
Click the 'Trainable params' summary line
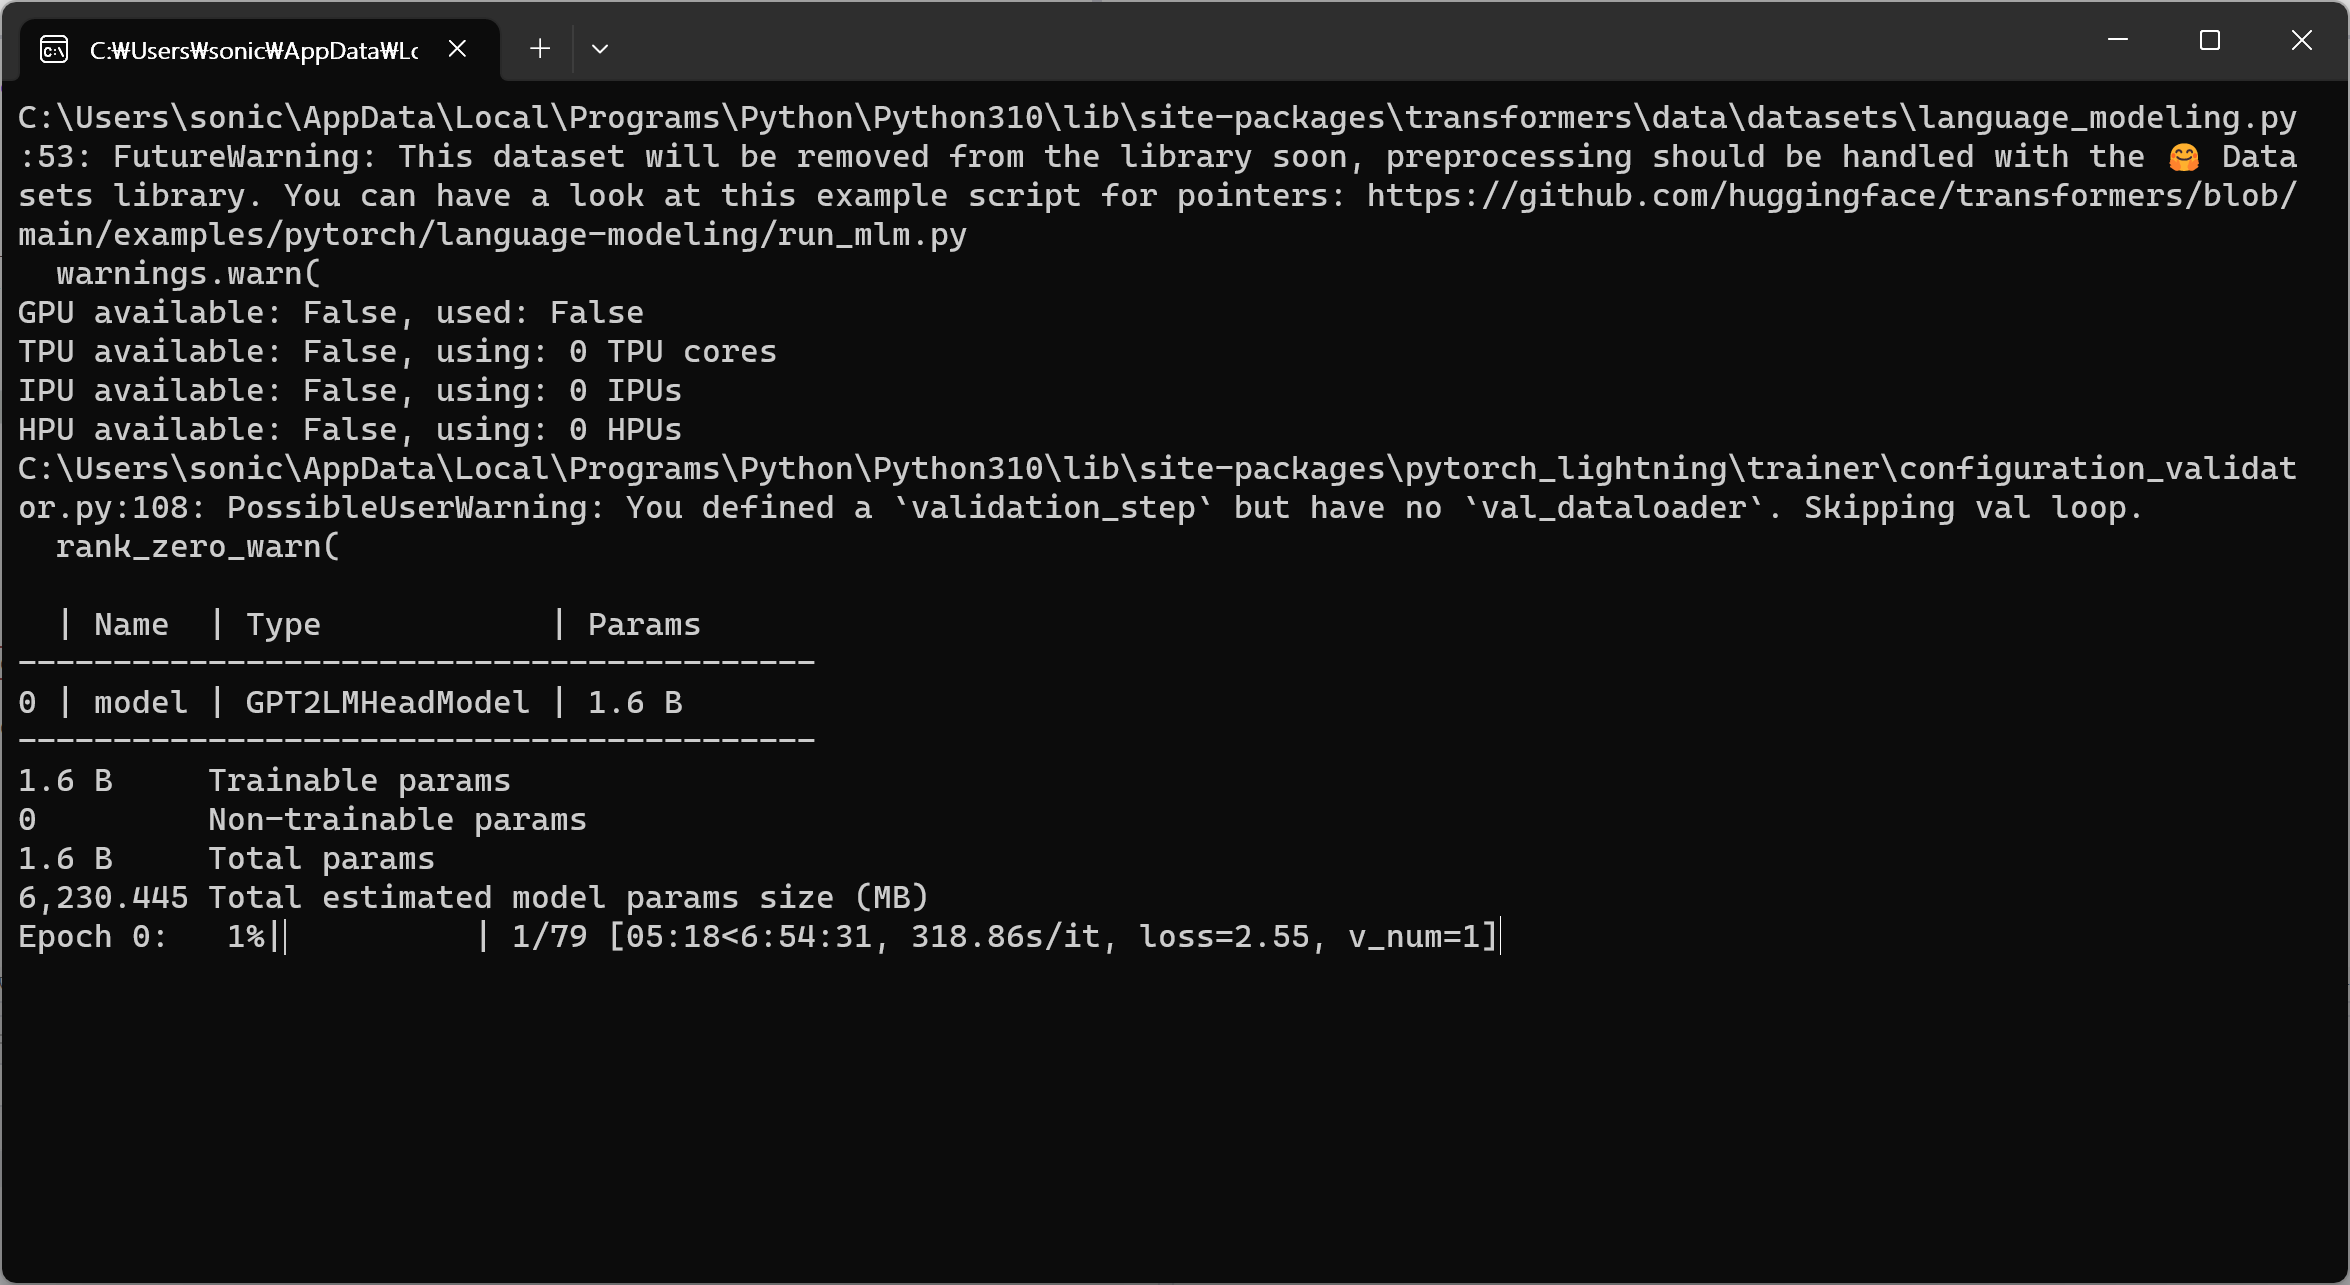tap(264, 781)
